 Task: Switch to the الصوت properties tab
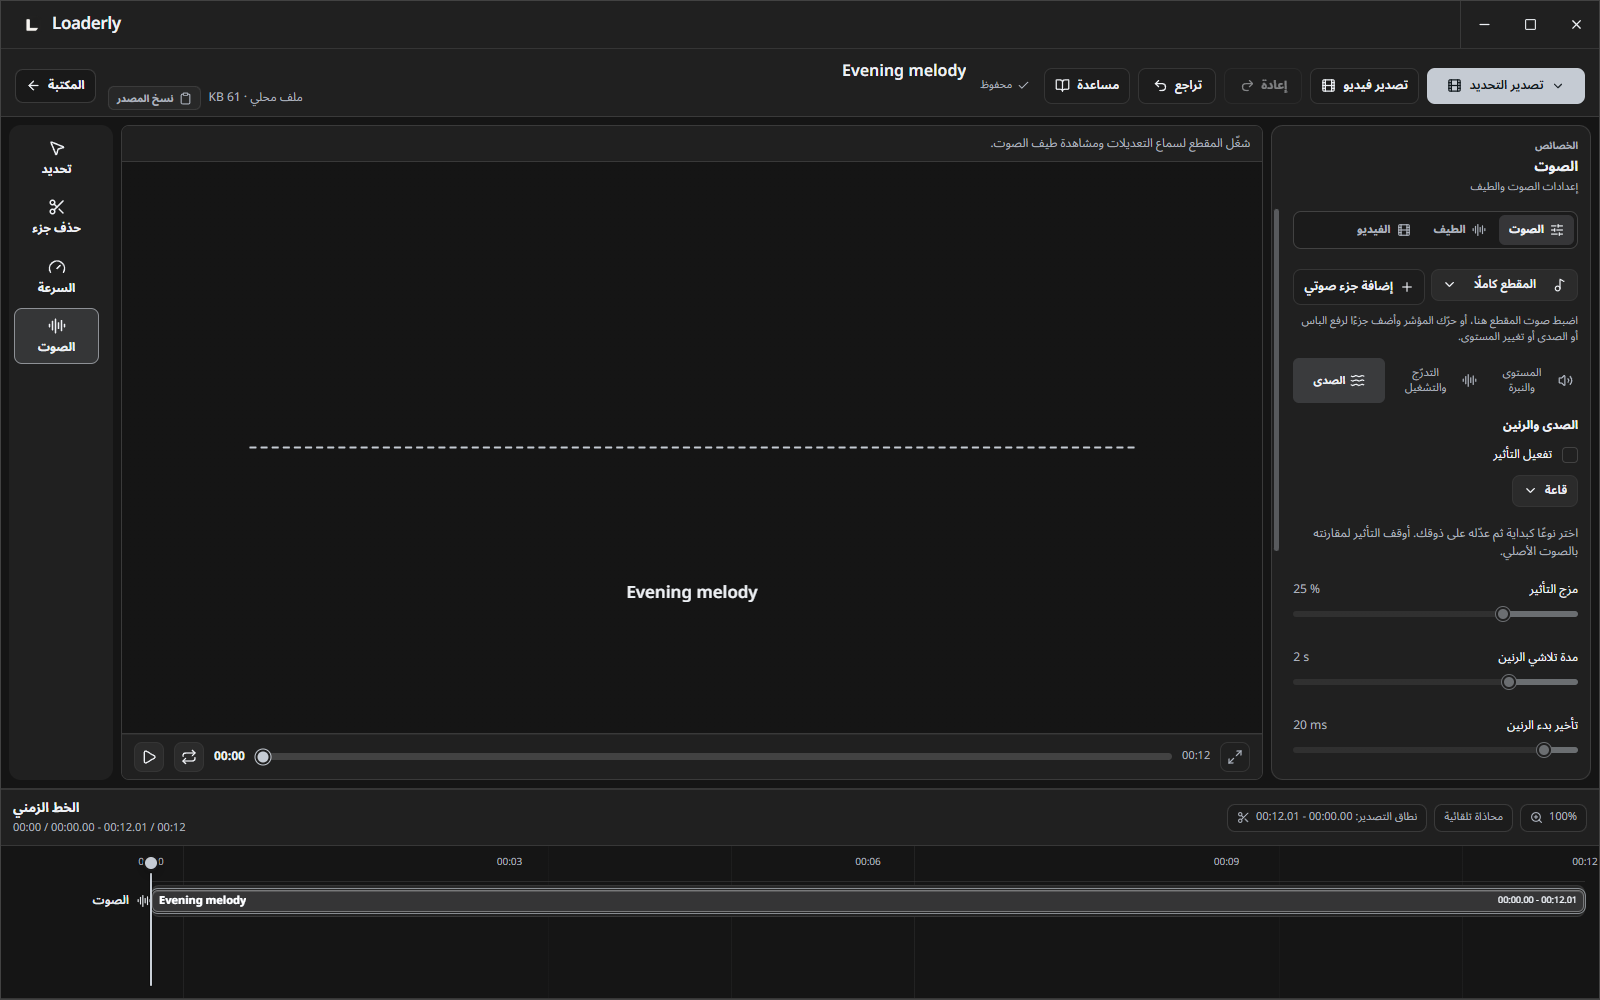click(1536, 230)
